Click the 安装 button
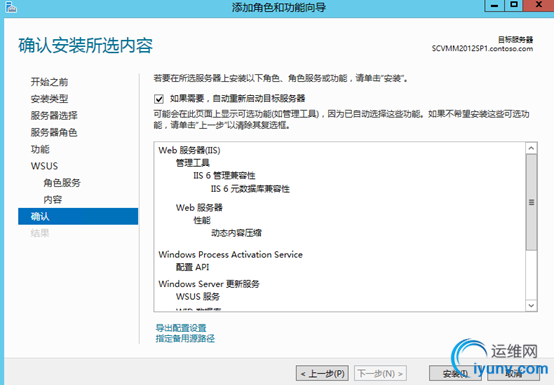 455,373
